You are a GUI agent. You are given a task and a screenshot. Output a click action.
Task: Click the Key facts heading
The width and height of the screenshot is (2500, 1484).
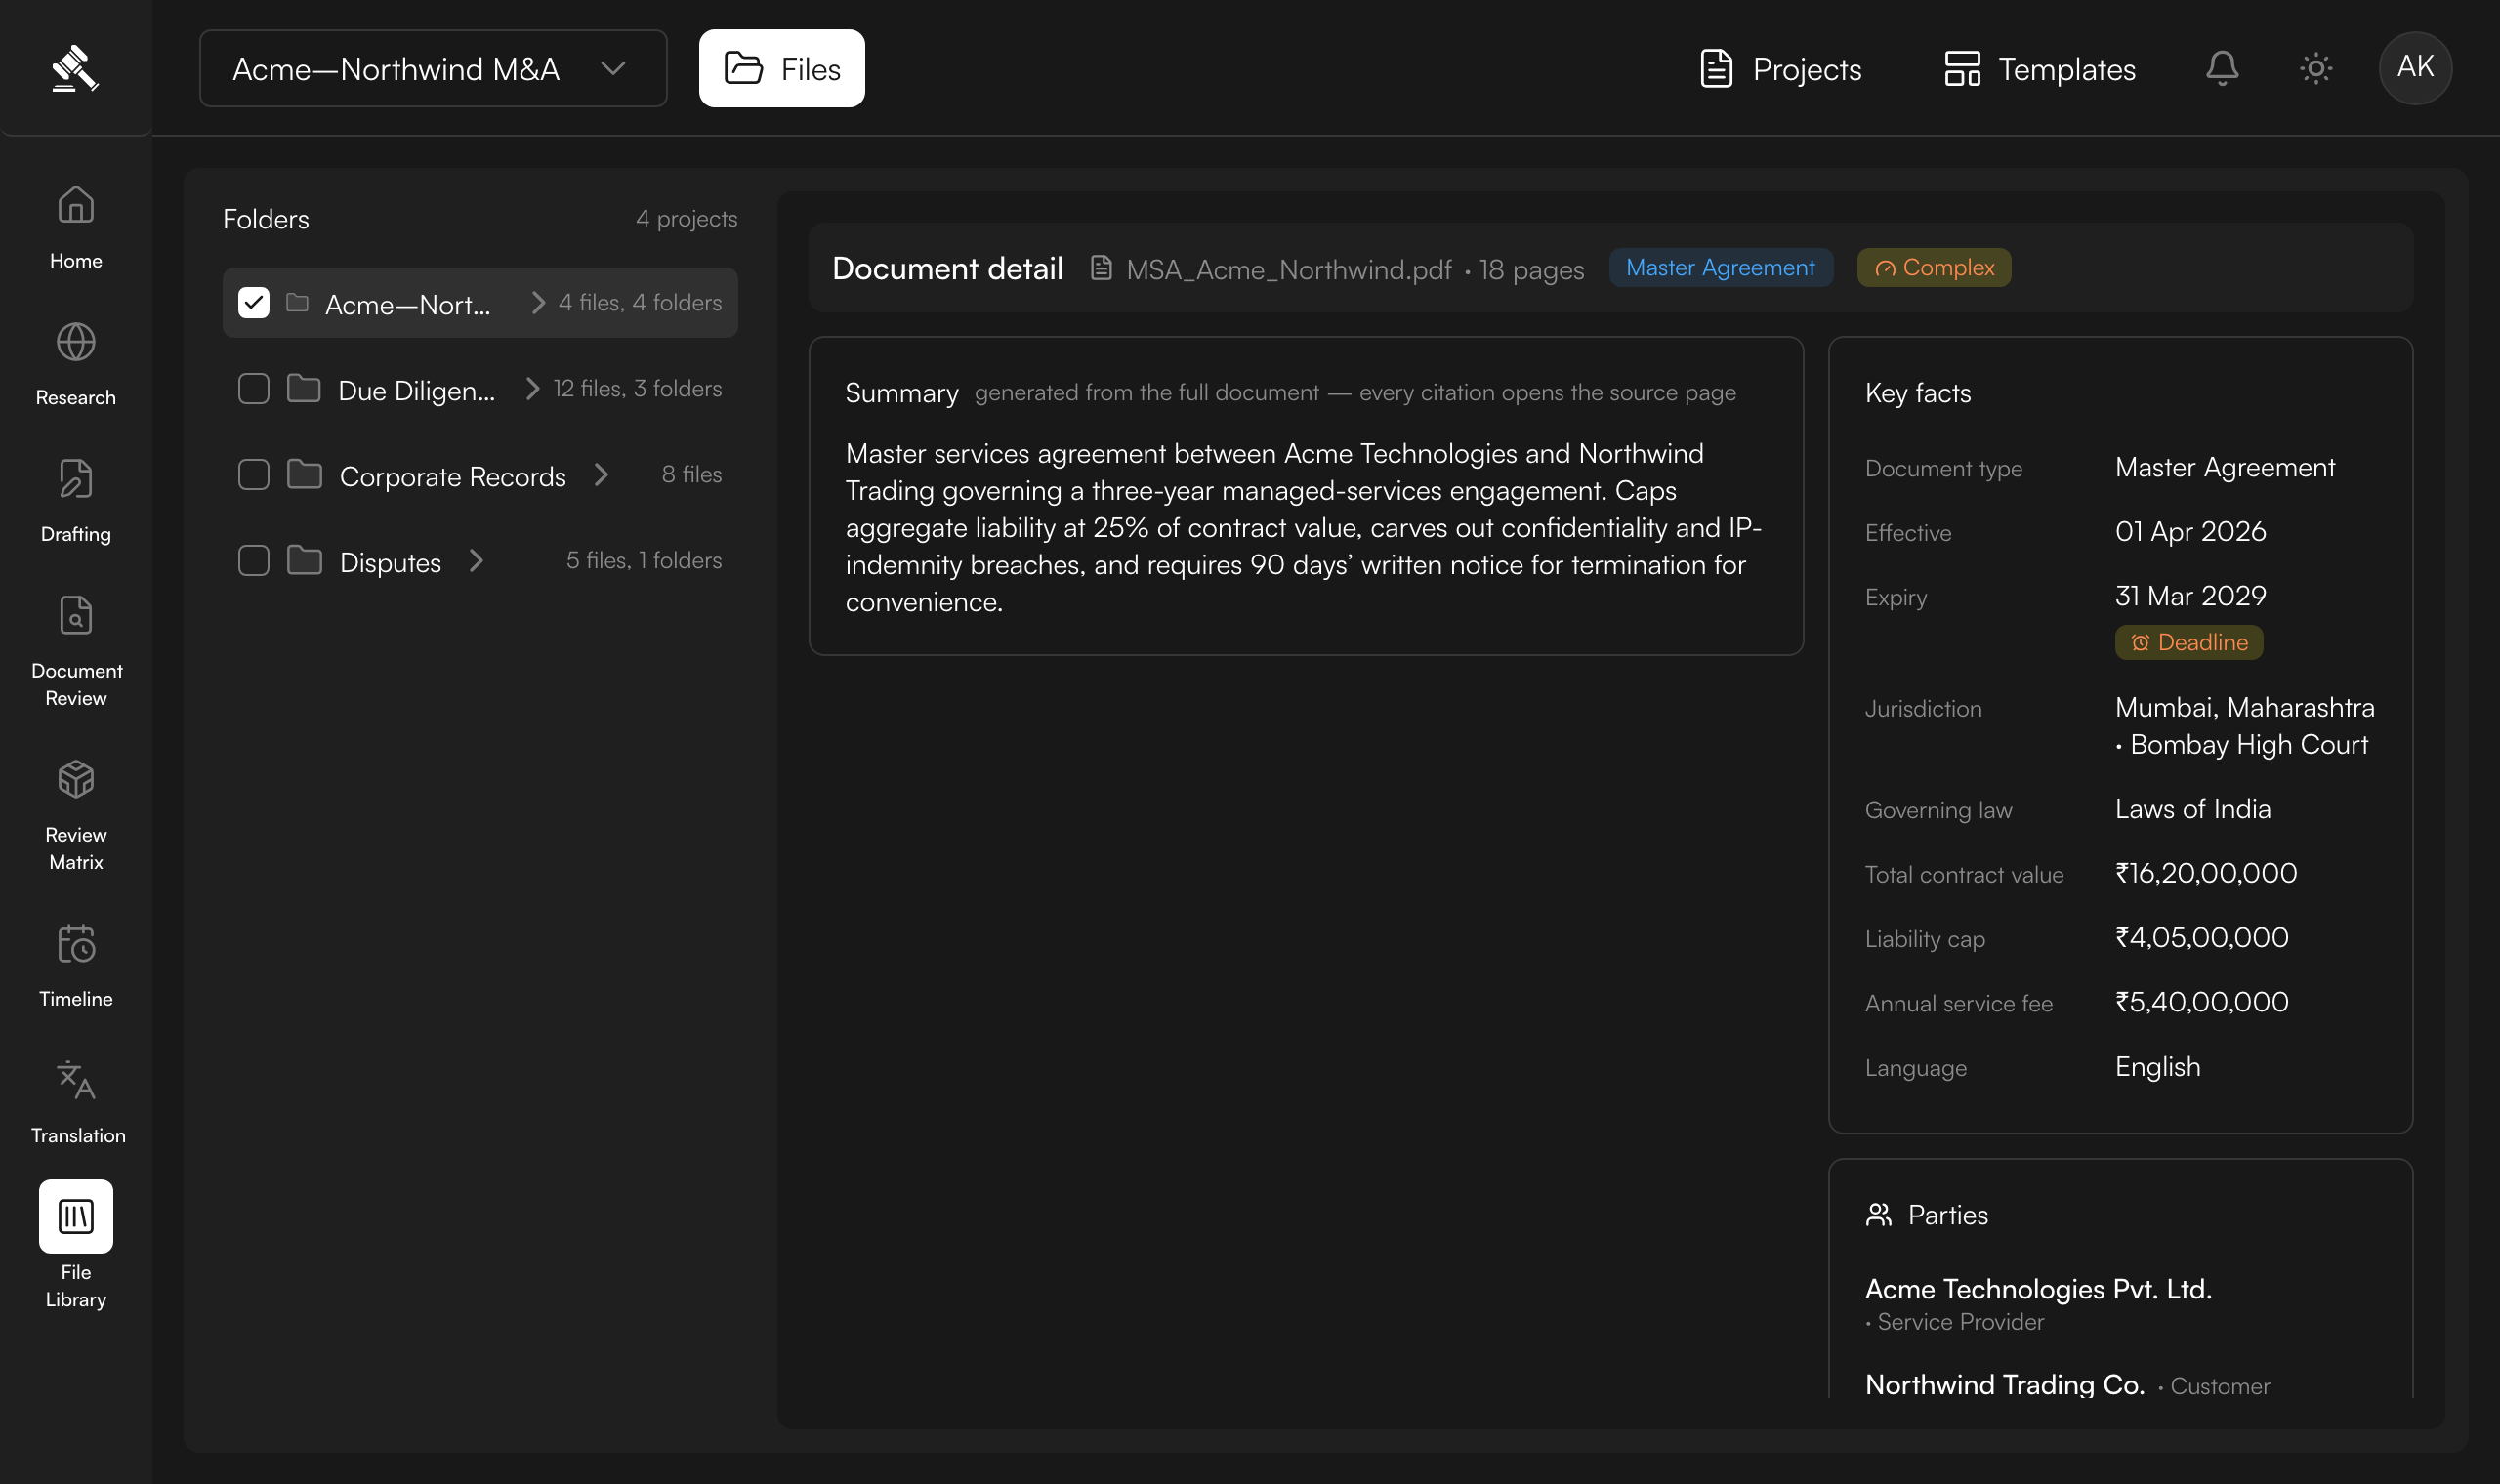(1917, 392)
